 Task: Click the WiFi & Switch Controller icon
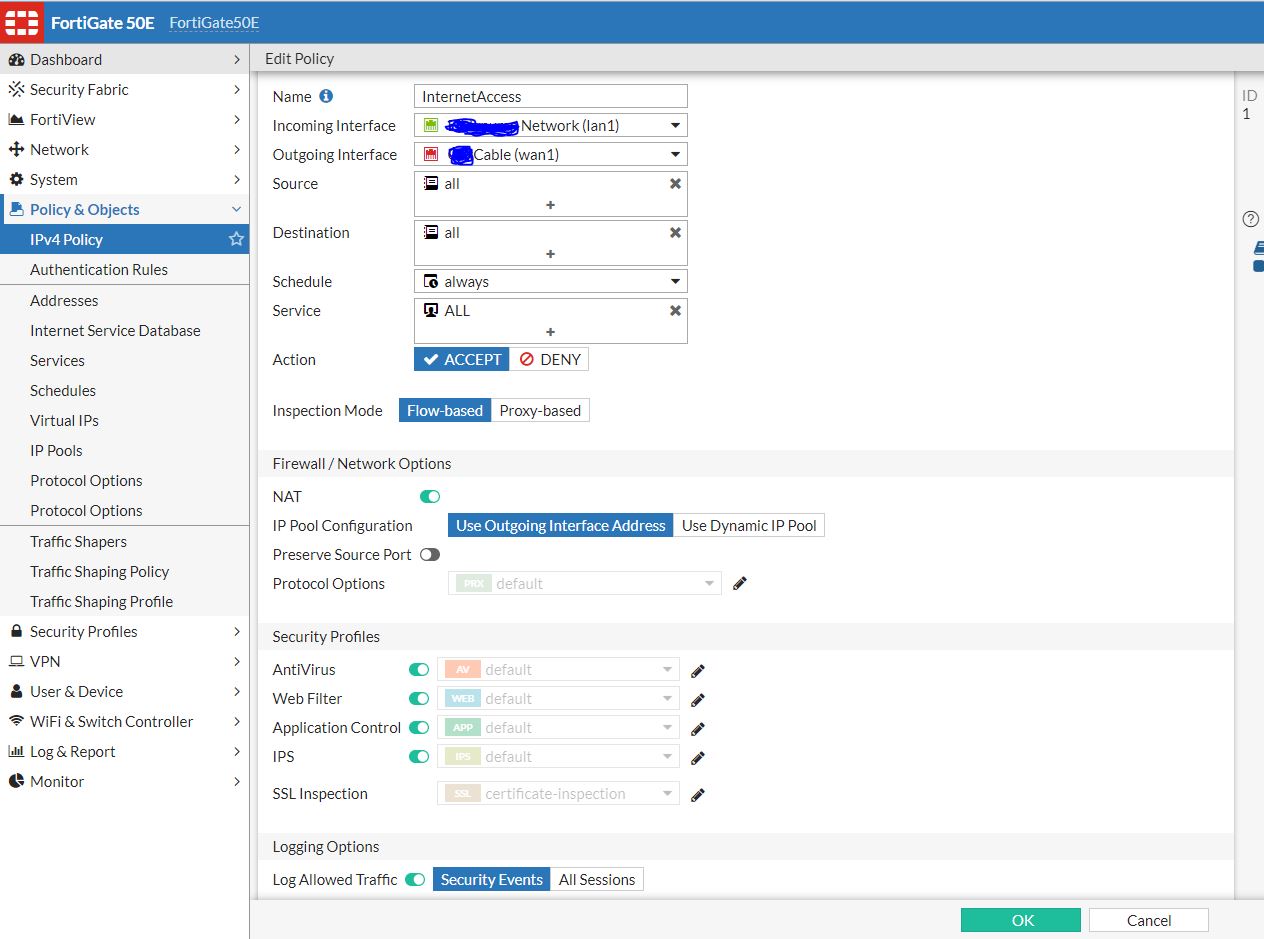coord(16,722)
